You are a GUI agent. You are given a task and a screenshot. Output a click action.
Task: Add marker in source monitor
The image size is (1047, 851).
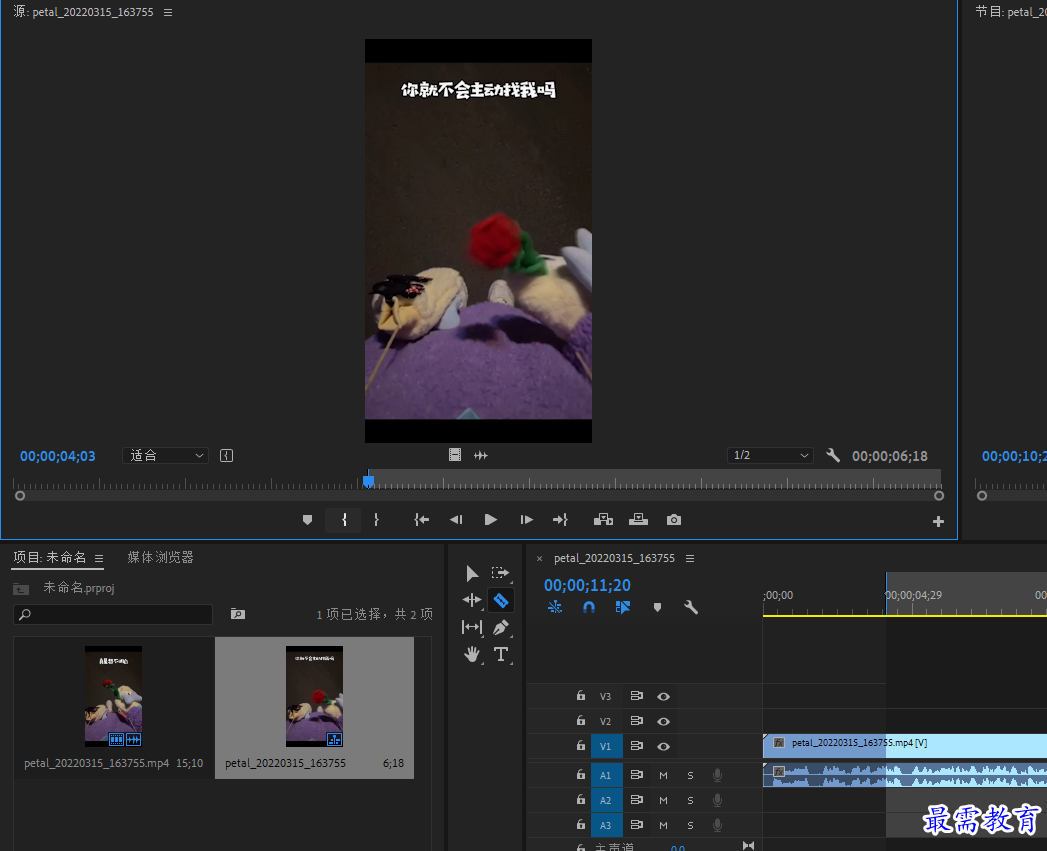point(307,520)
